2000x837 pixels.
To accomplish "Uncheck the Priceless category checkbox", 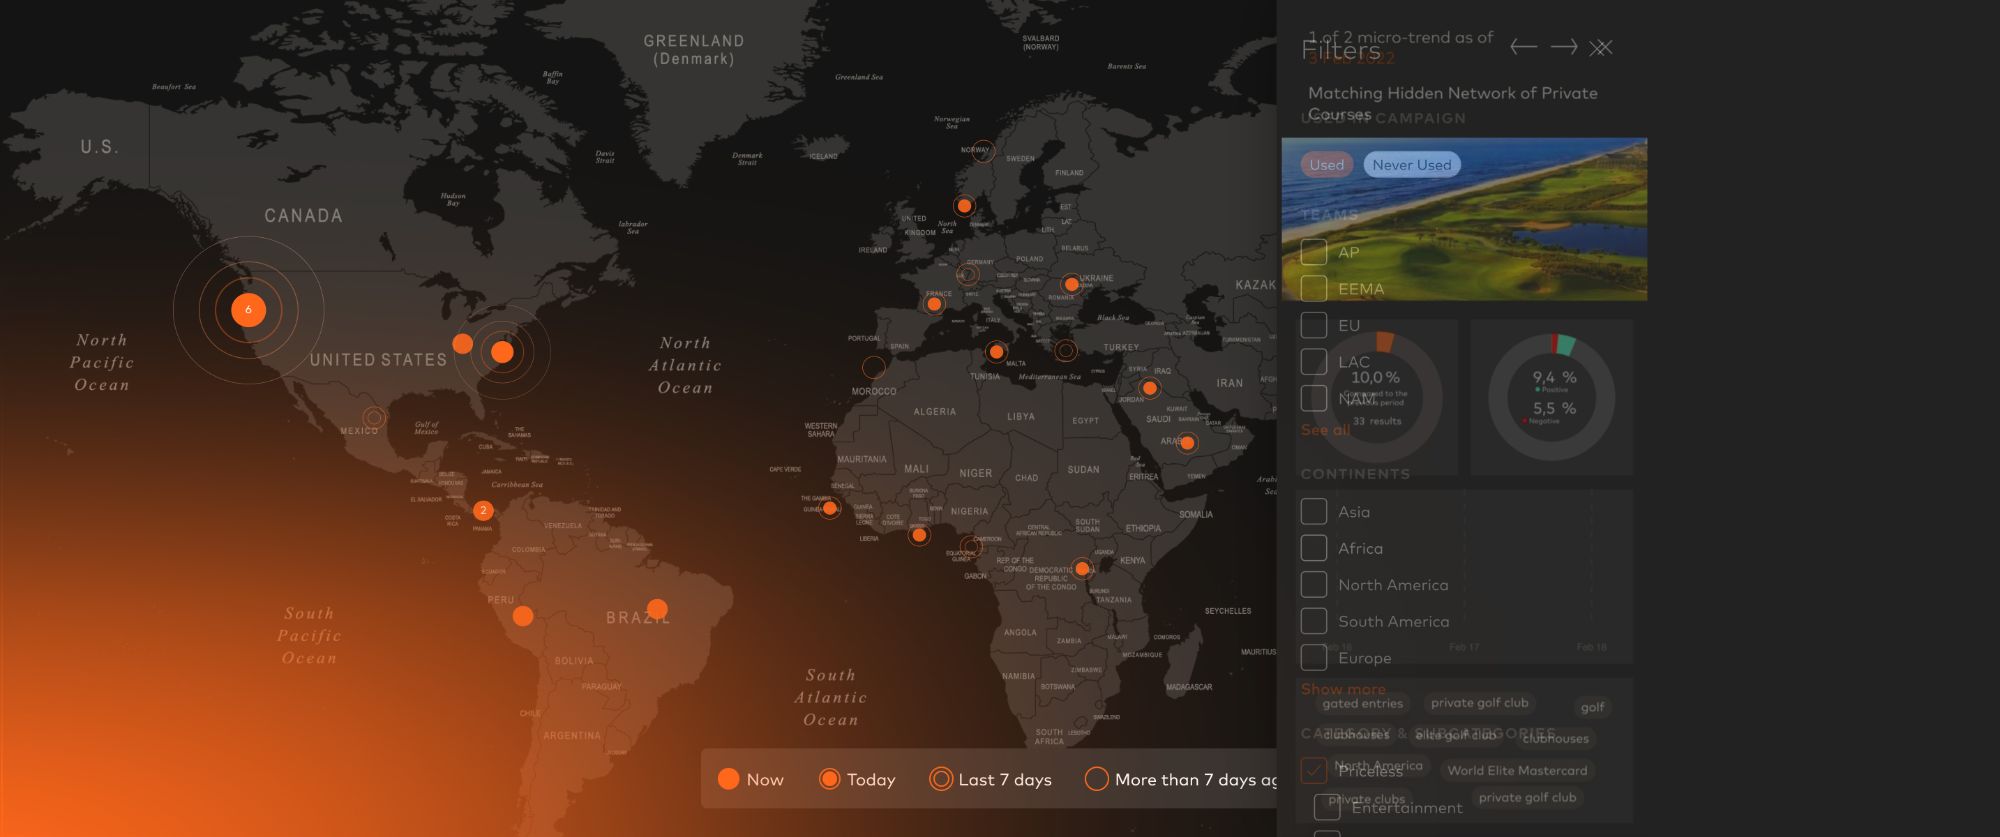I will click(x=1314, y=770).
